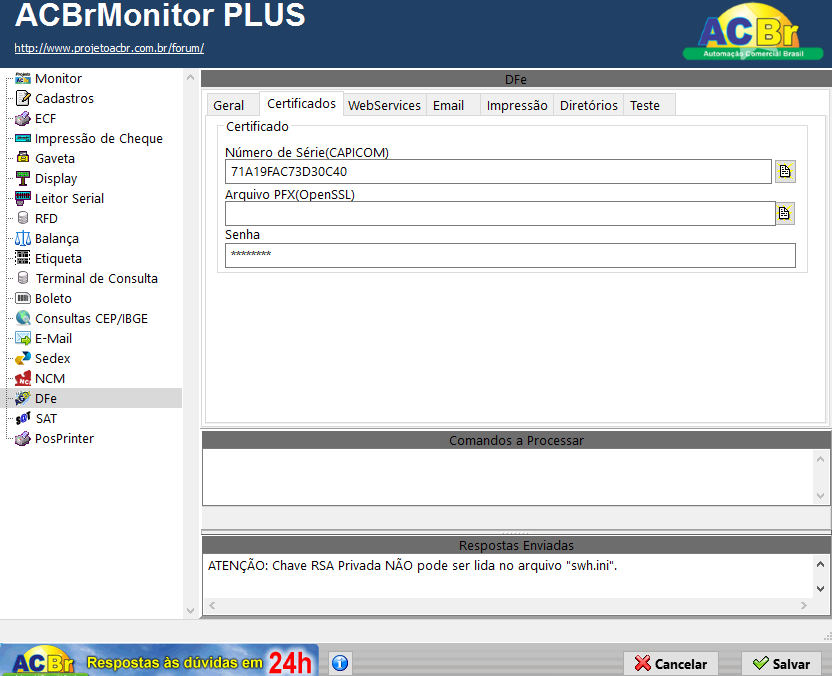Focus the Arquivo PFX field

[x=500, y=213]
